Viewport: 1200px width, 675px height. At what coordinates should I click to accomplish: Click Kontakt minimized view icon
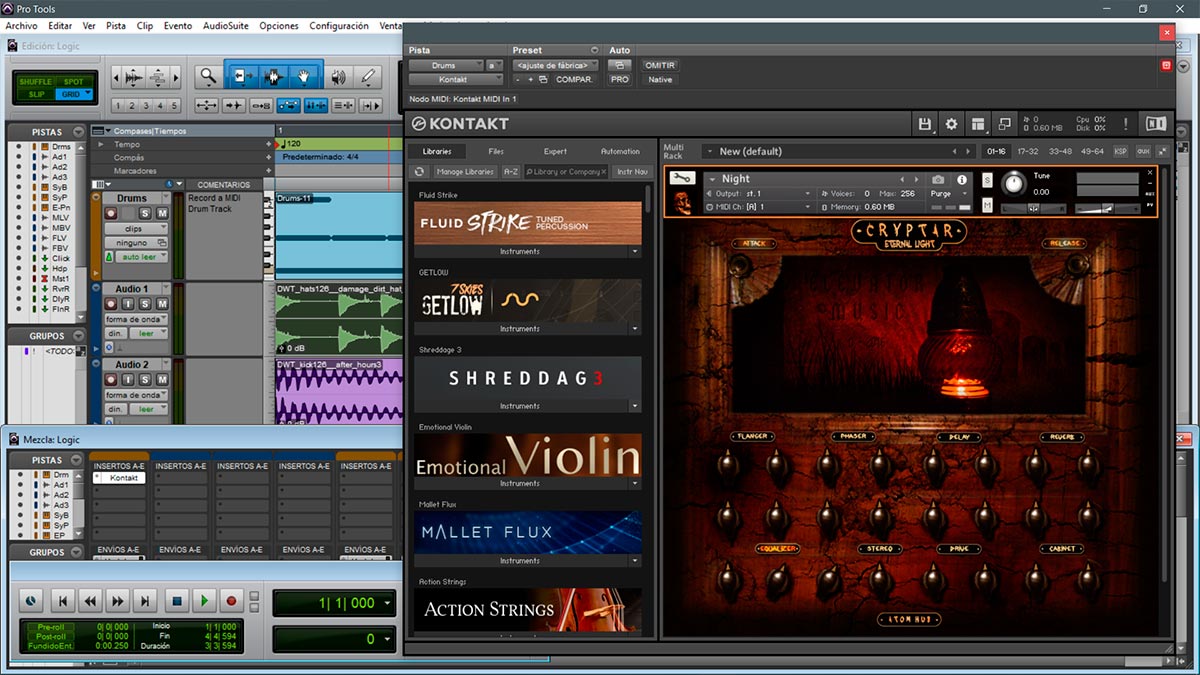(x=1004, y=124)
